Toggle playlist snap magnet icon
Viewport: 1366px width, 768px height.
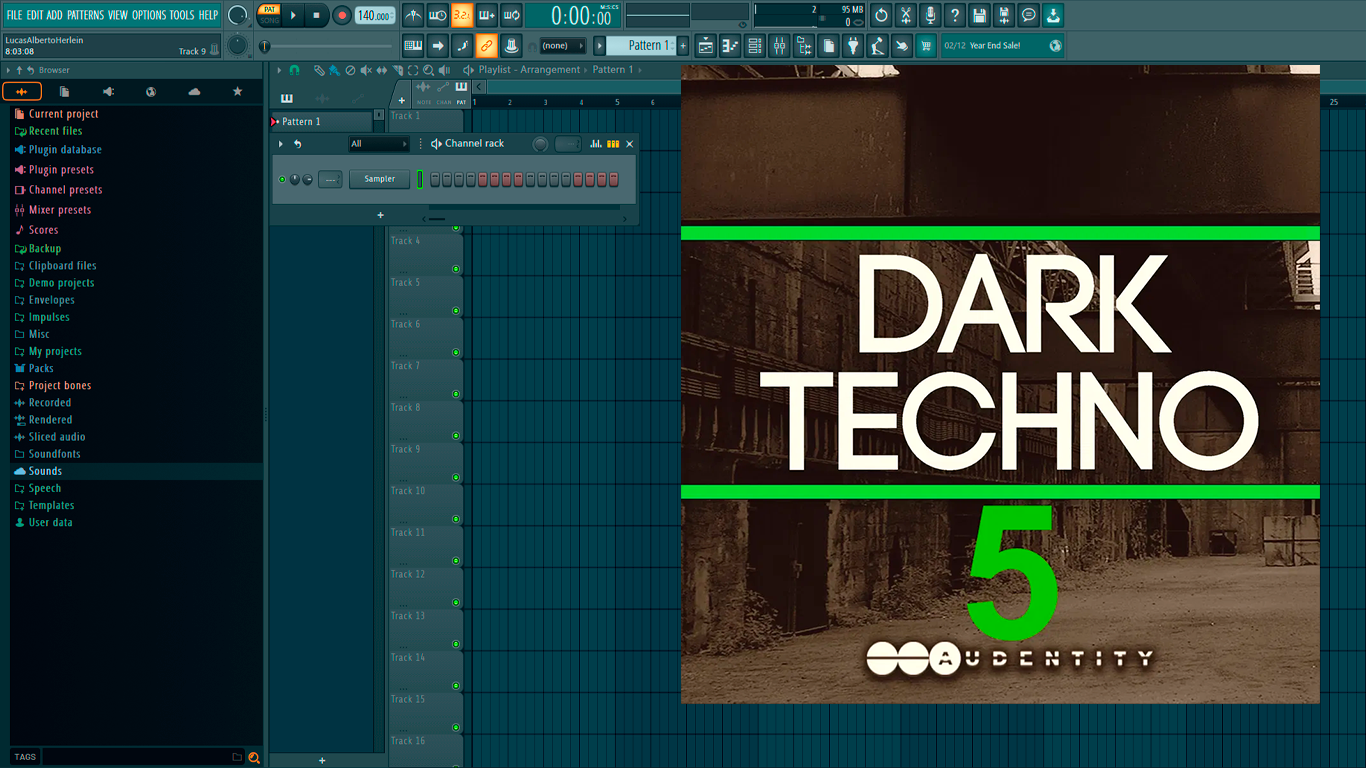pyautogui.click(x=294, y=70)
